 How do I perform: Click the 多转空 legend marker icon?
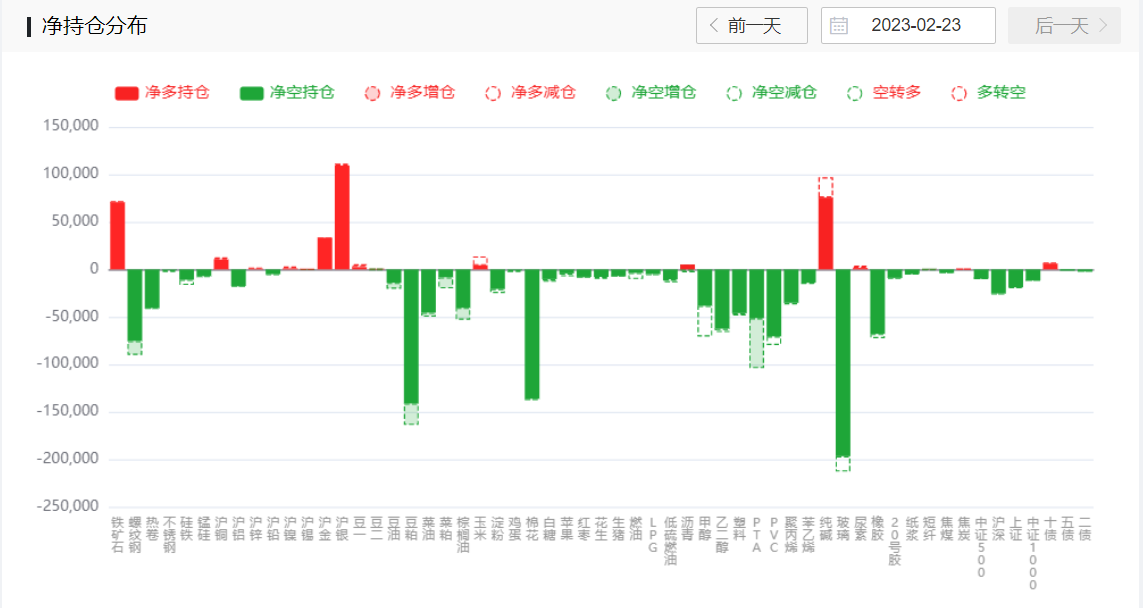[x=960, y=93]
